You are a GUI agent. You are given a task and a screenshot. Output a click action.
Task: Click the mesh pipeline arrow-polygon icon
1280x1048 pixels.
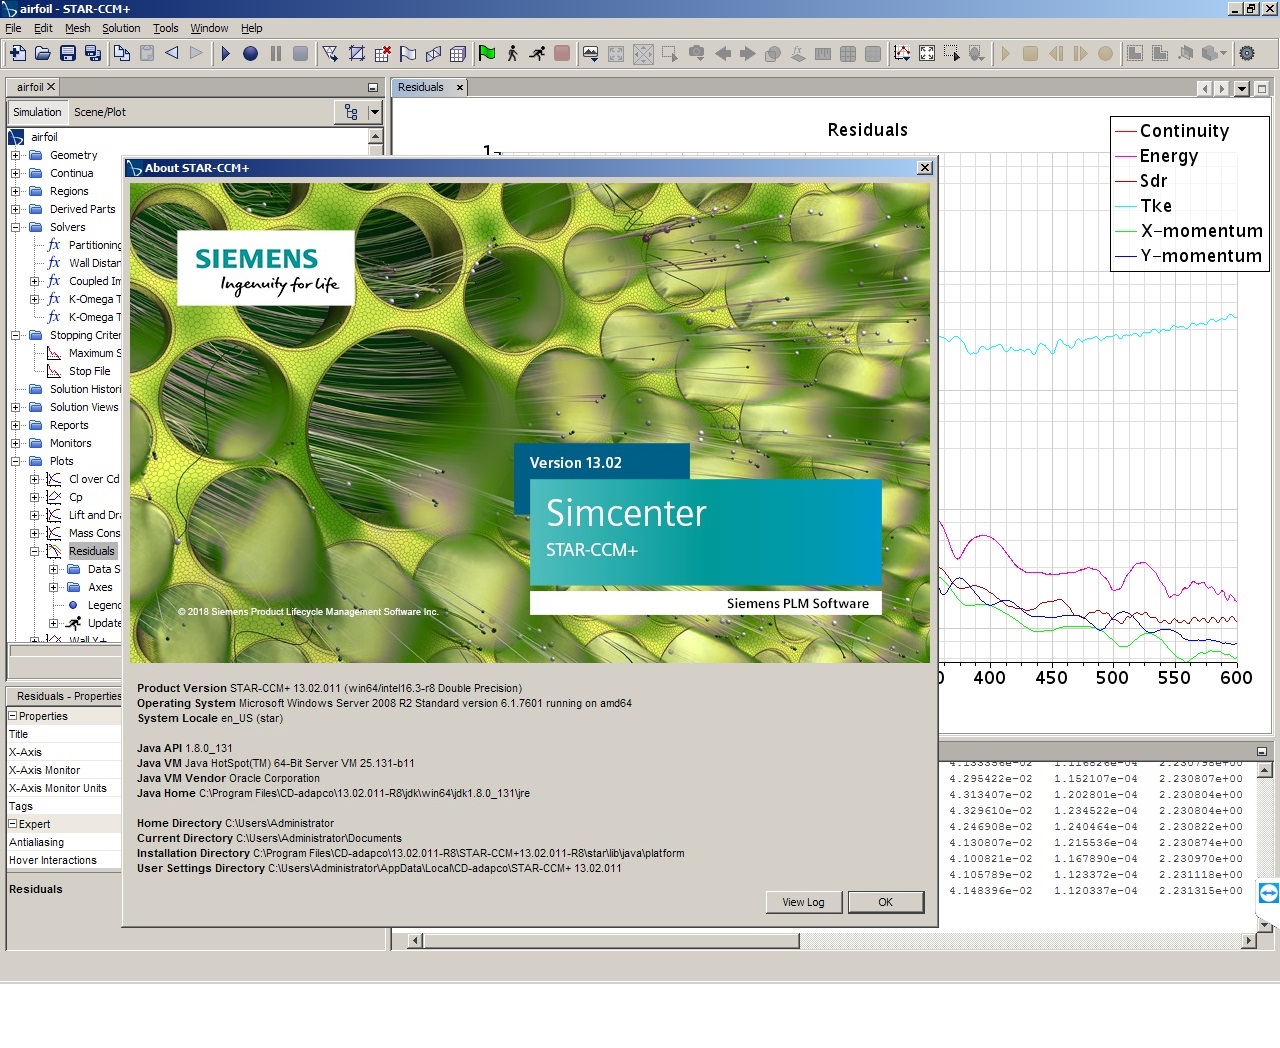click(330, 53)
